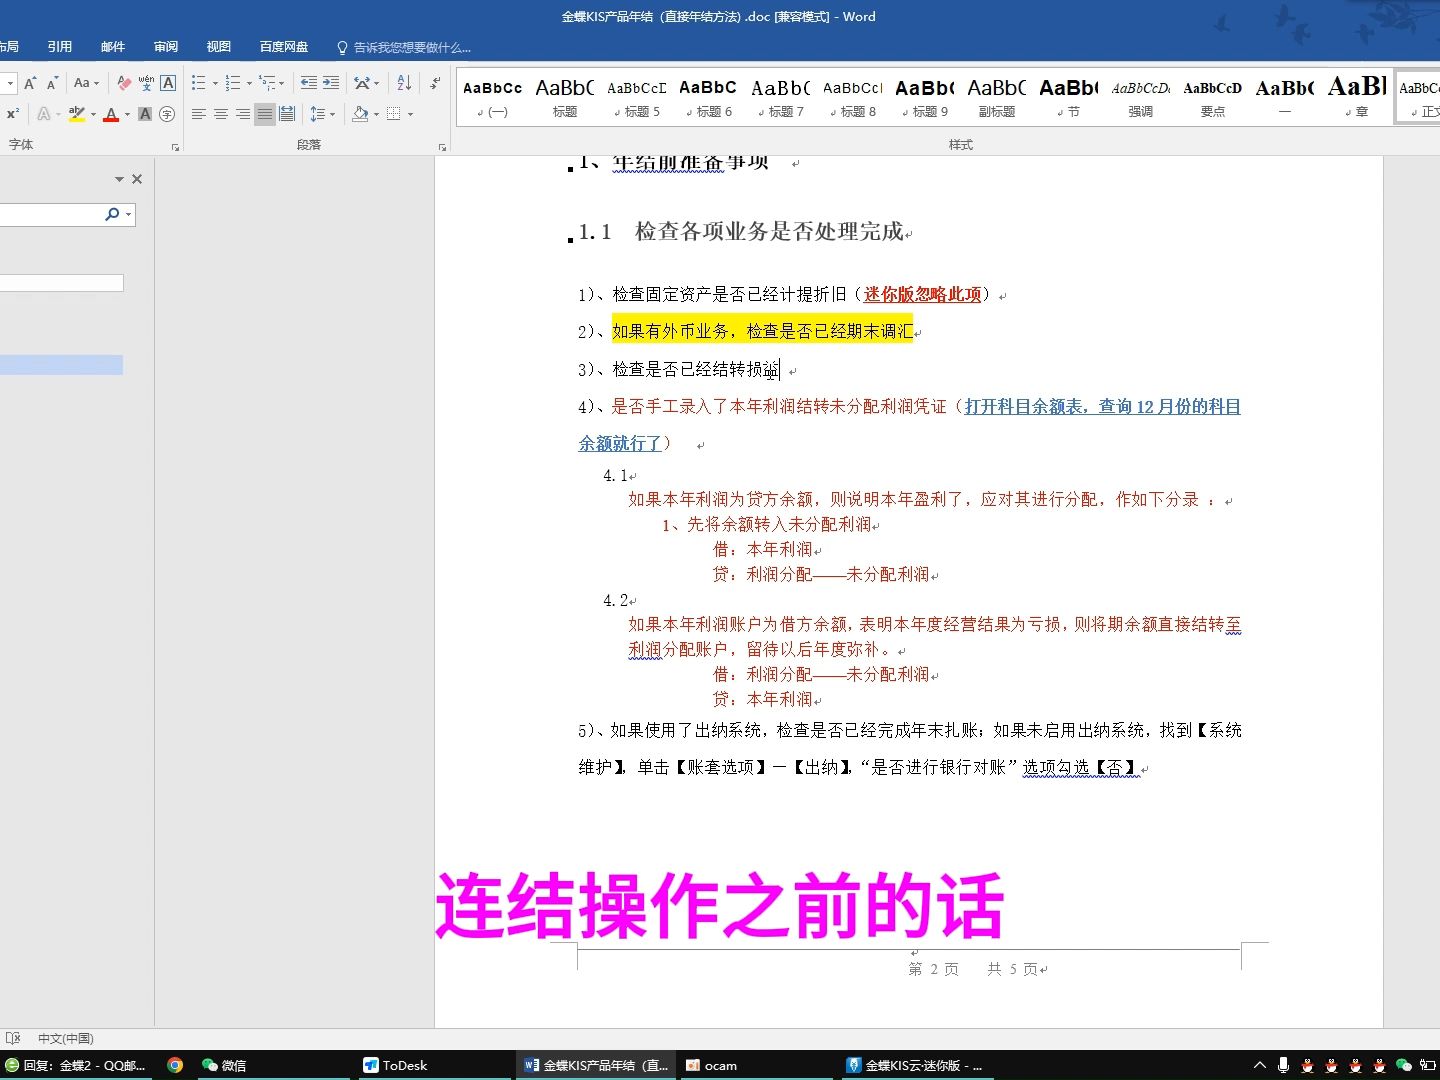Open the 邮件 ribbon tab

[x=113, y=47]
